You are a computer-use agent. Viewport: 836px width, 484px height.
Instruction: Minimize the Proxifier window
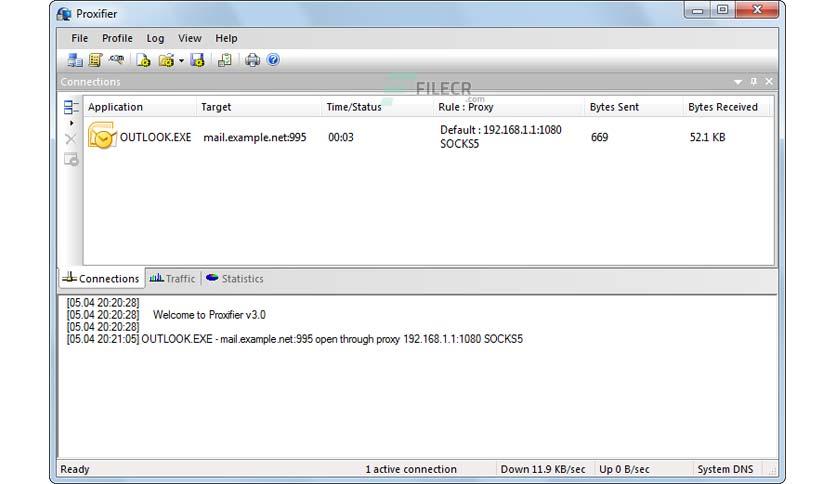697,10
